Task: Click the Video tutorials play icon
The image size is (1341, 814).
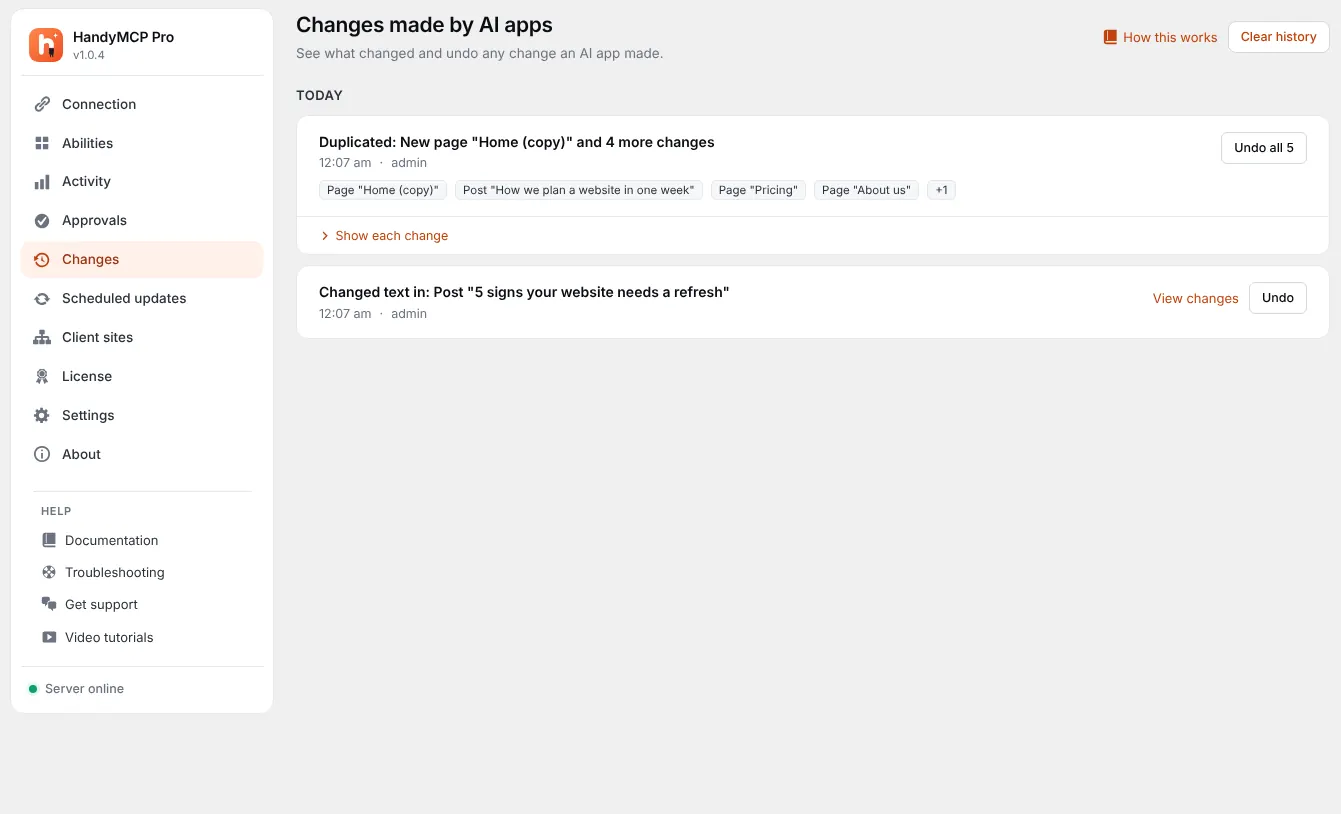Action: coord(49,637)
